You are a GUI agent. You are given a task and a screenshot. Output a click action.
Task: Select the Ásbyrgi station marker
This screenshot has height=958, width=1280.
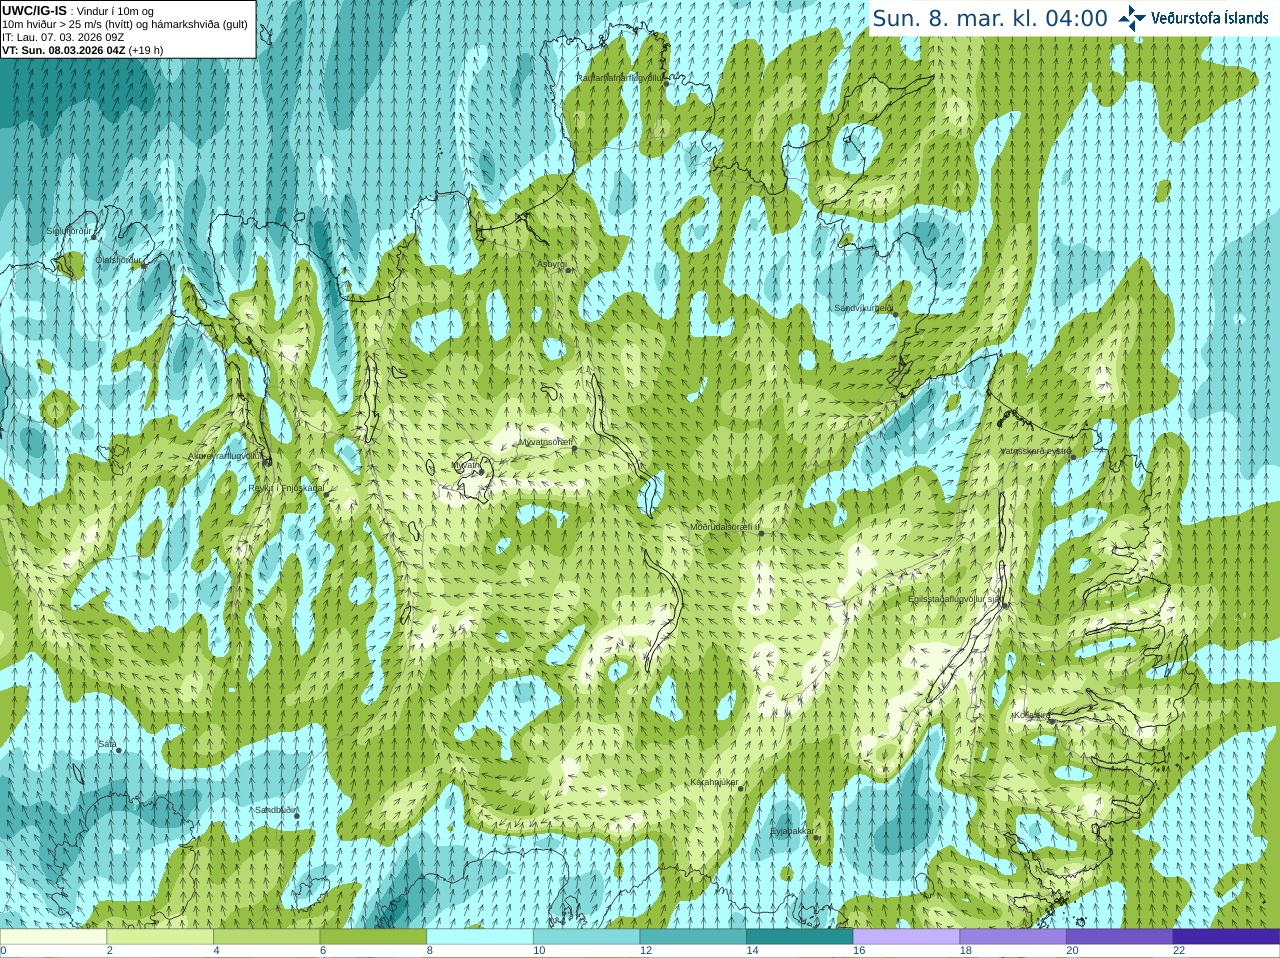pyautogui.click(x=568, y=270)
